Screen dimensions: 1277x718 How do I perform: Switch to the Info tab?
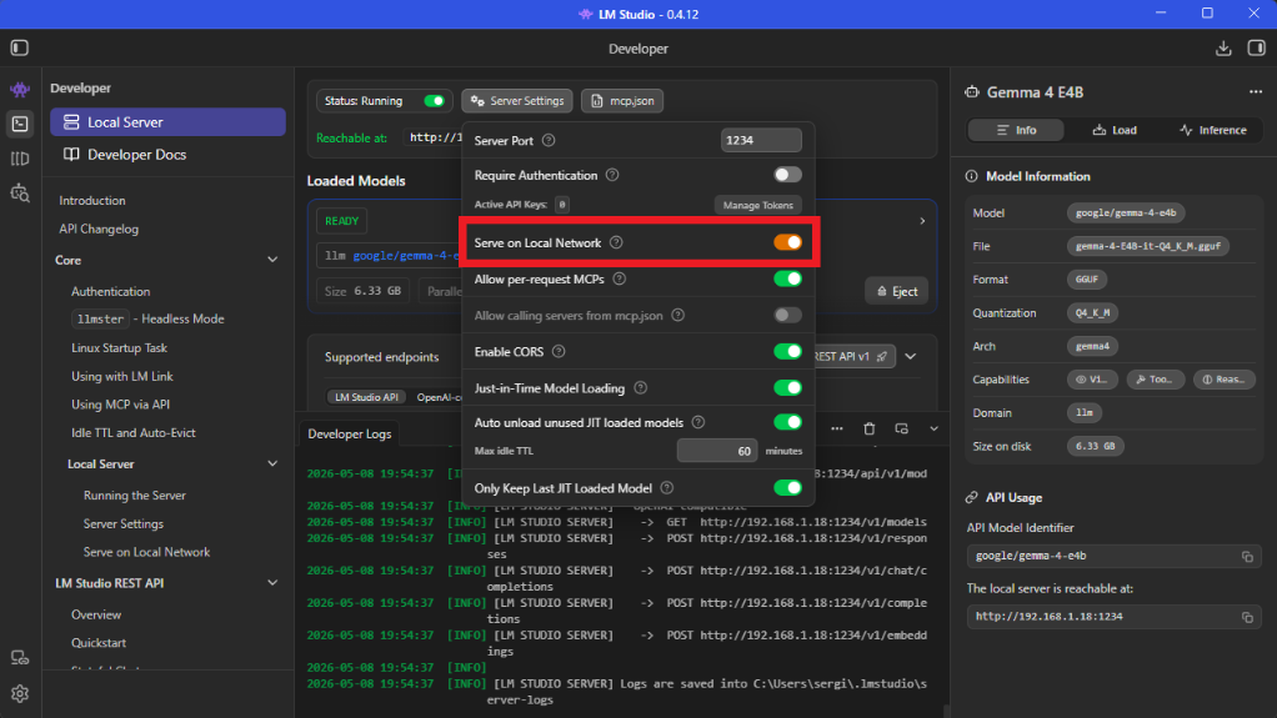coord(1016,130)
